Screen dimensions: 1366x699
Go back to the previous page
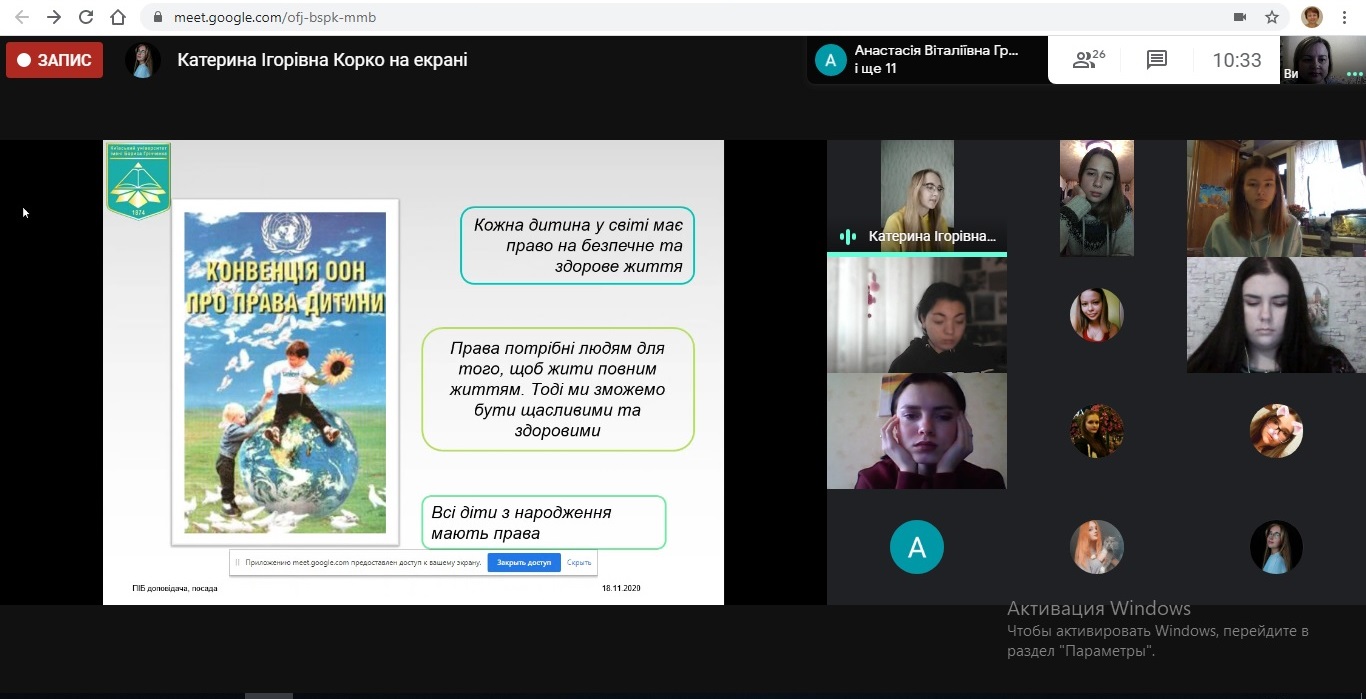pos(22,17)
